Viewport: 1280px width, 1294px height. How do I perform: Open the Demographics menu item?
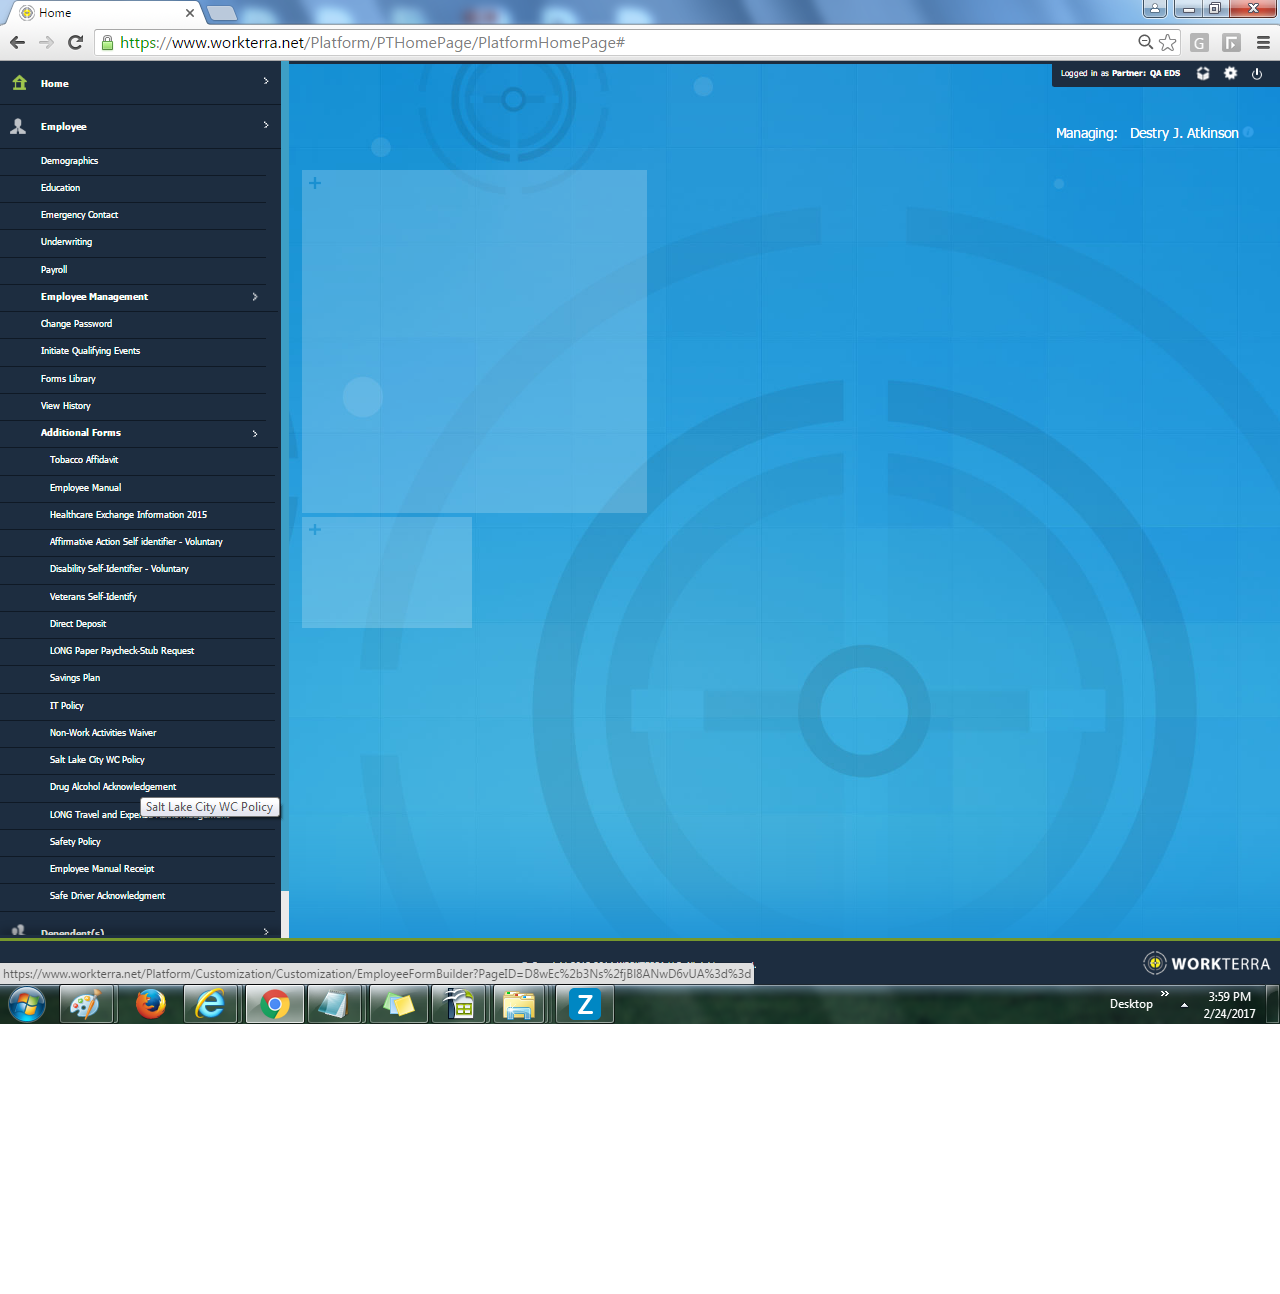pos(69,161)
